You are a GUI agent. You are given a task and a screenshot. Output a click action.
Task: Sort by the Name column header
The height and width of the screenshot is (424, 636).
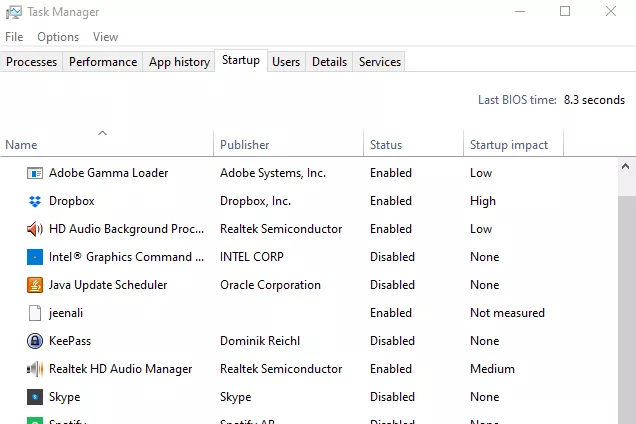[107, 143]
